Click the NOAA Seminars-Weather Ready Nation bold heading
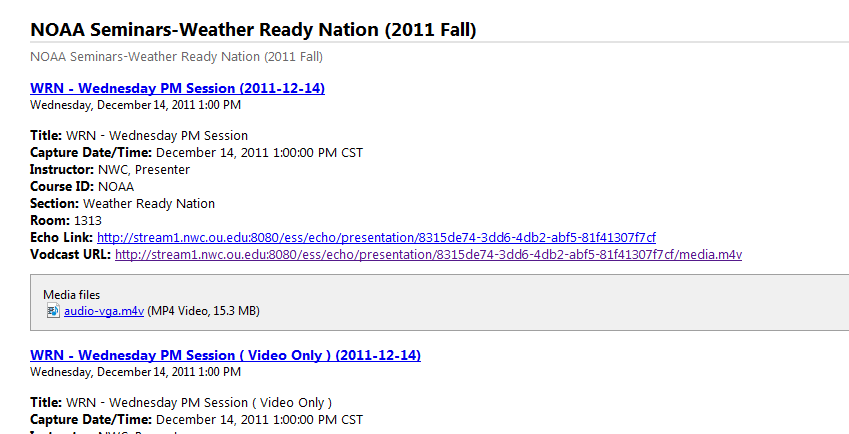 [x=253, y=30]
